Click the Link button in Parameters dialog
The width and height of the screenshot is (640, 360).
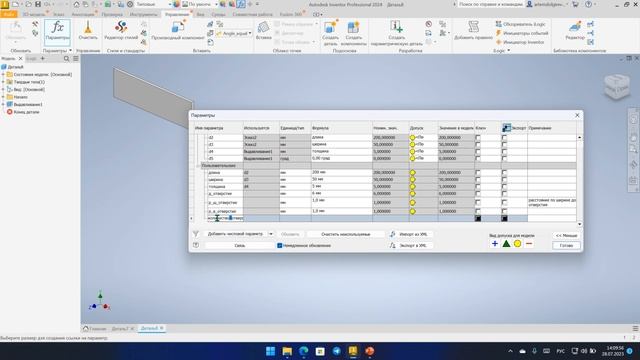point(240,246)
